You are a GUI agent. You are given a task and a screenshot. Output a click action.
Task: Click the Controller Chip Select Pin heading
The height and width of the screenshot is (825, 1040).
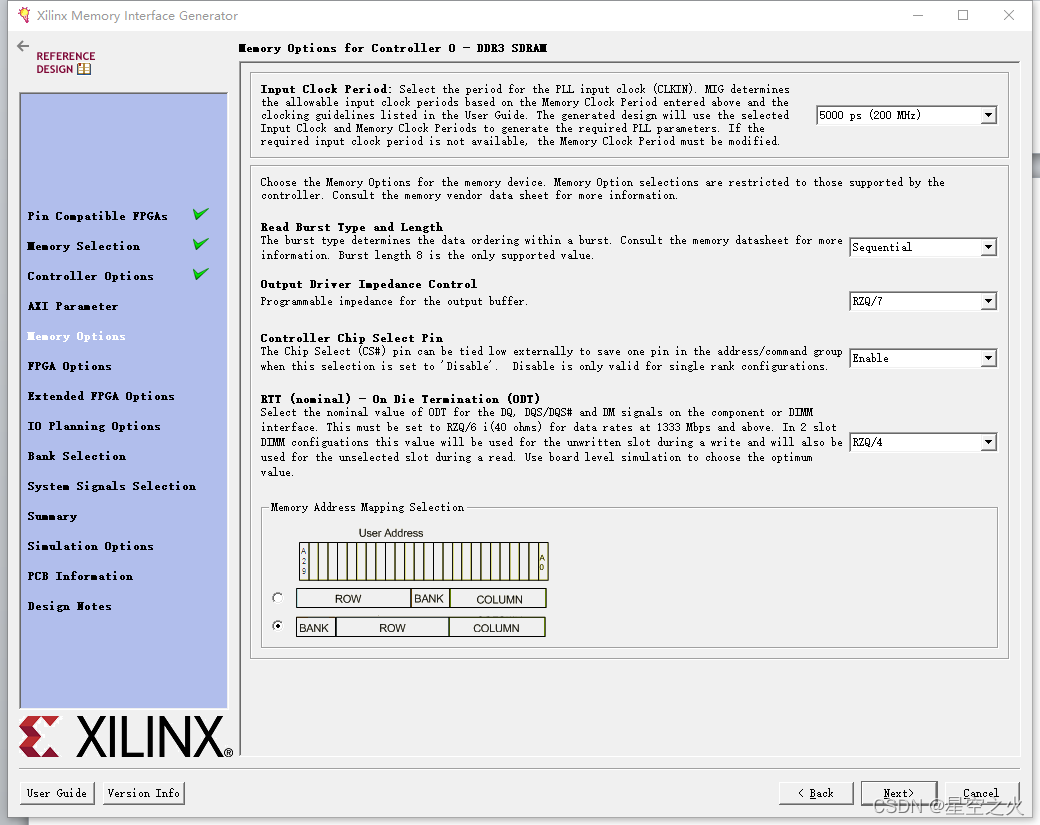[x=352, y=338]
